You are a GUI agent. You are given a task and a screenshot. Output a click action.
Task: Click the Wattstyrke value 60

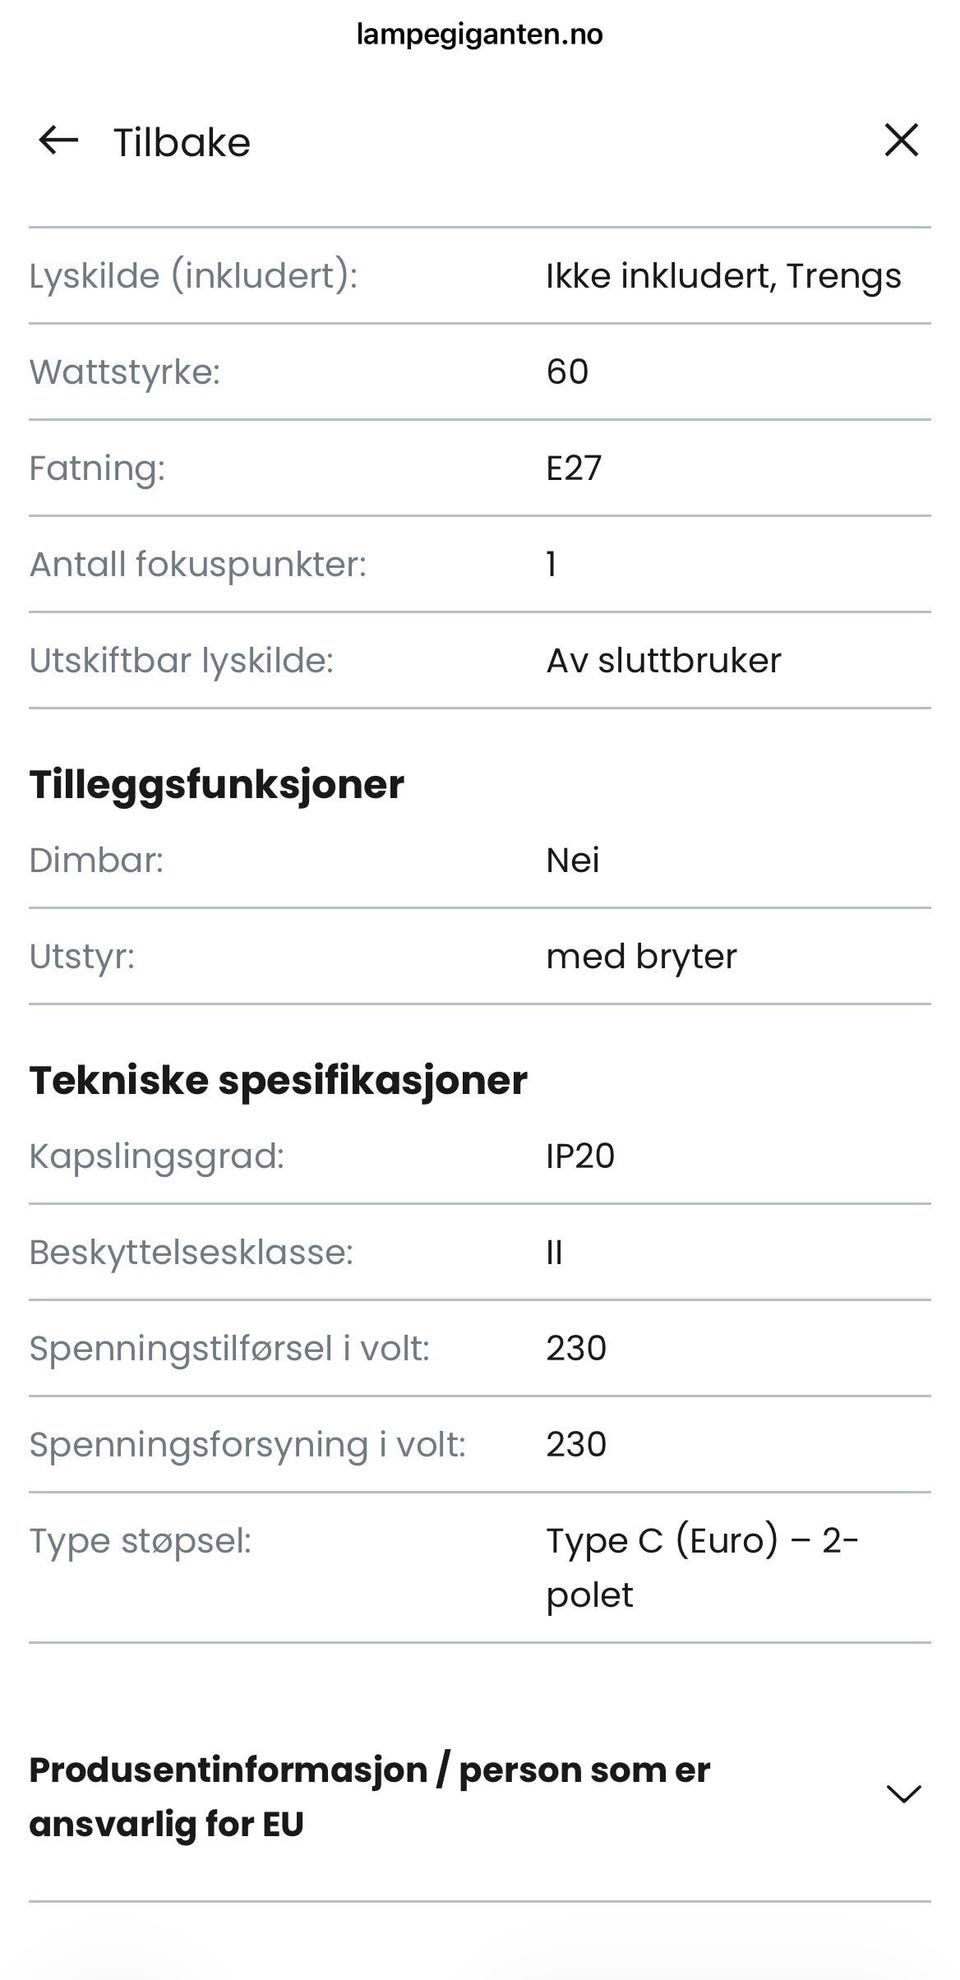tap(567, 372)
